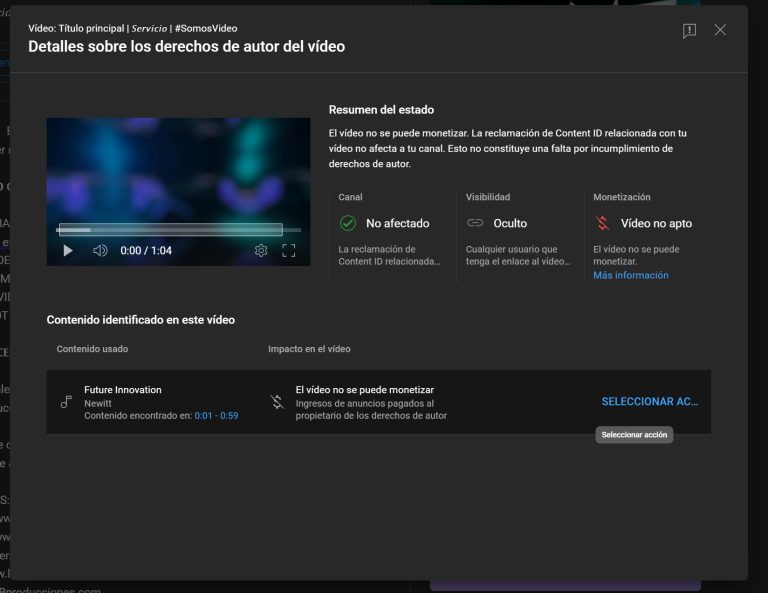Click the SELECCIONAR AC... action button
Image resolution: width=768 pixels, height=593 pixels.
[x=650, y=402]
